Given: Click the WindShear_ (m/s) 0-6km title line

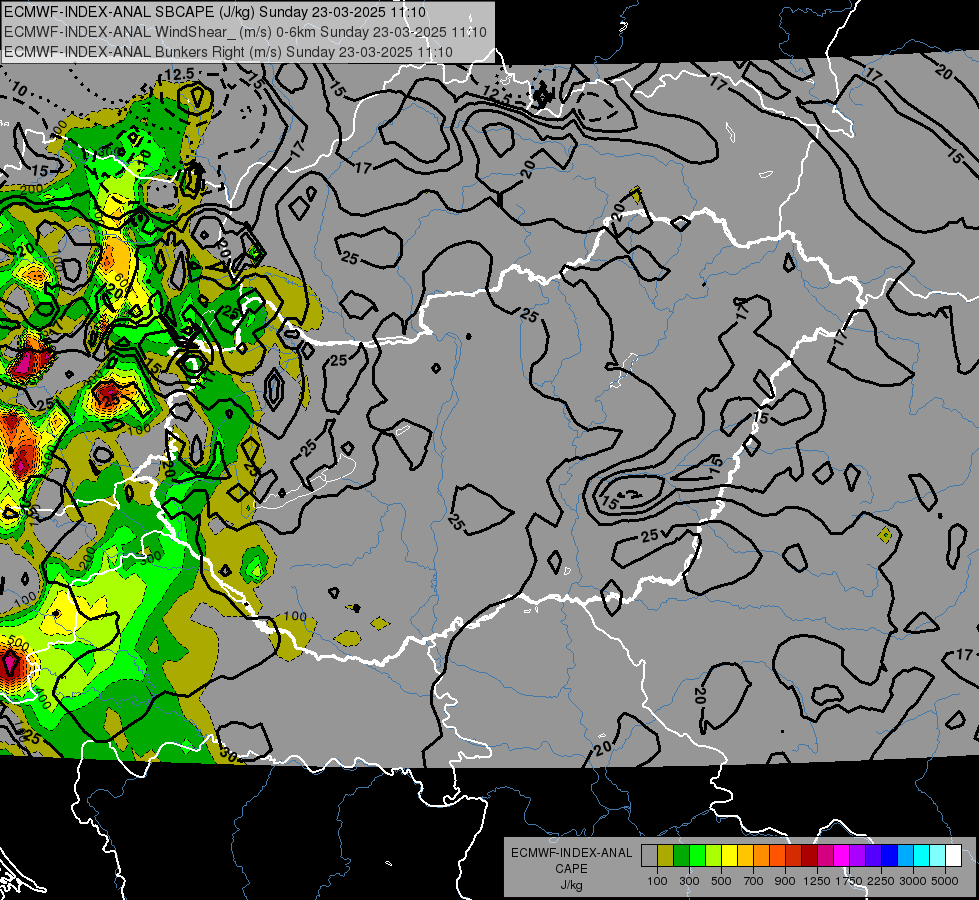Looking at the screenshot, I should [245, 32].
